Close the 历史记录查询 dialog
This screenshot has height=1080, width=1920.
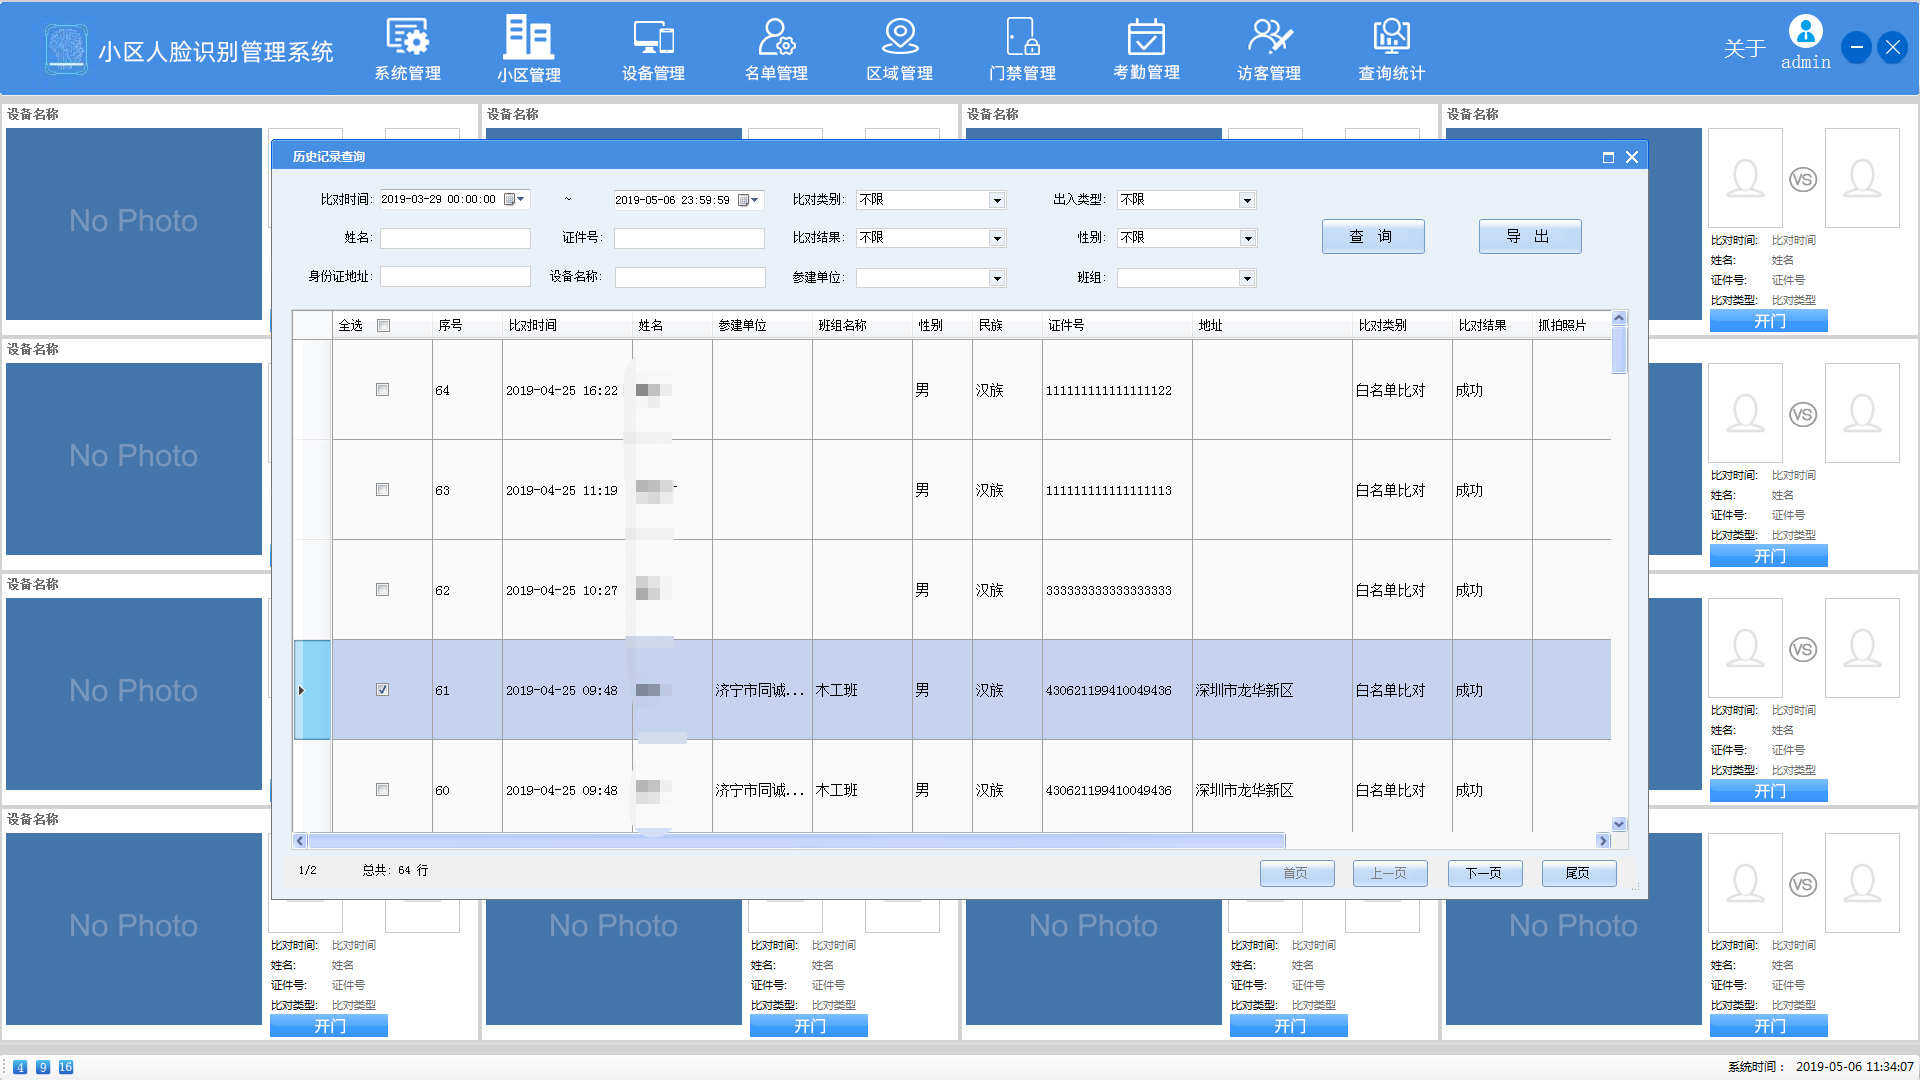(1632, 157)
